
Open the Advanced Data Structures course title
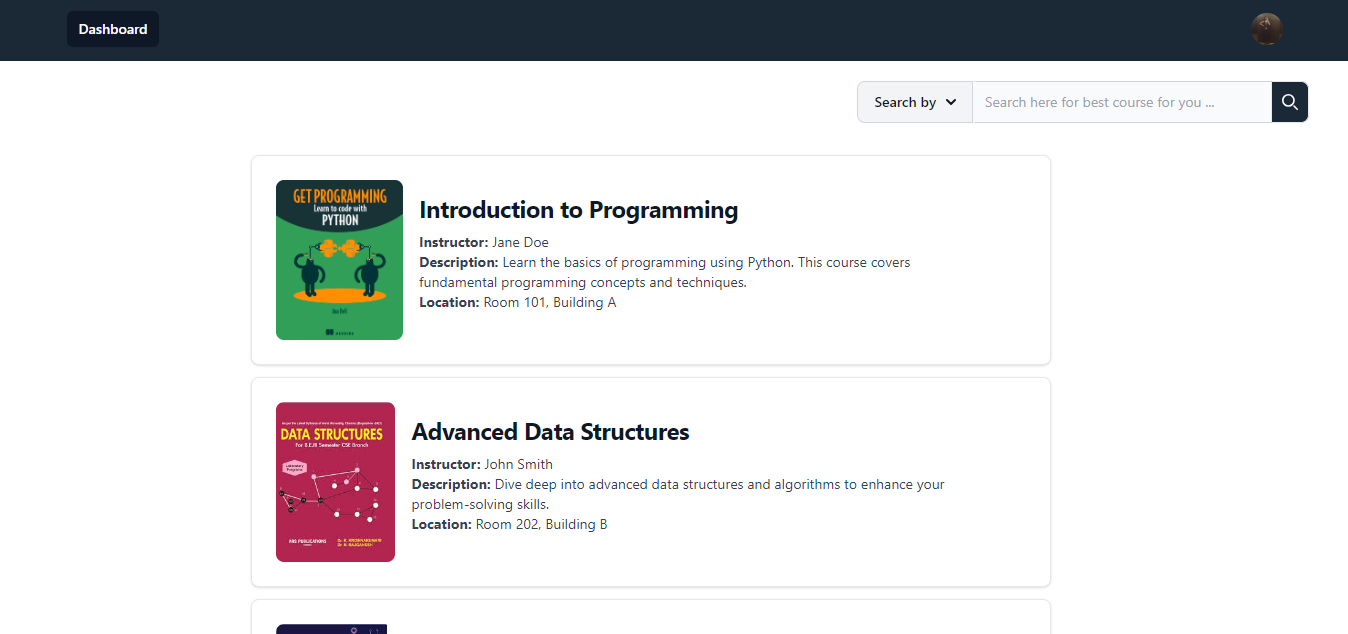(x=550, y=432)
